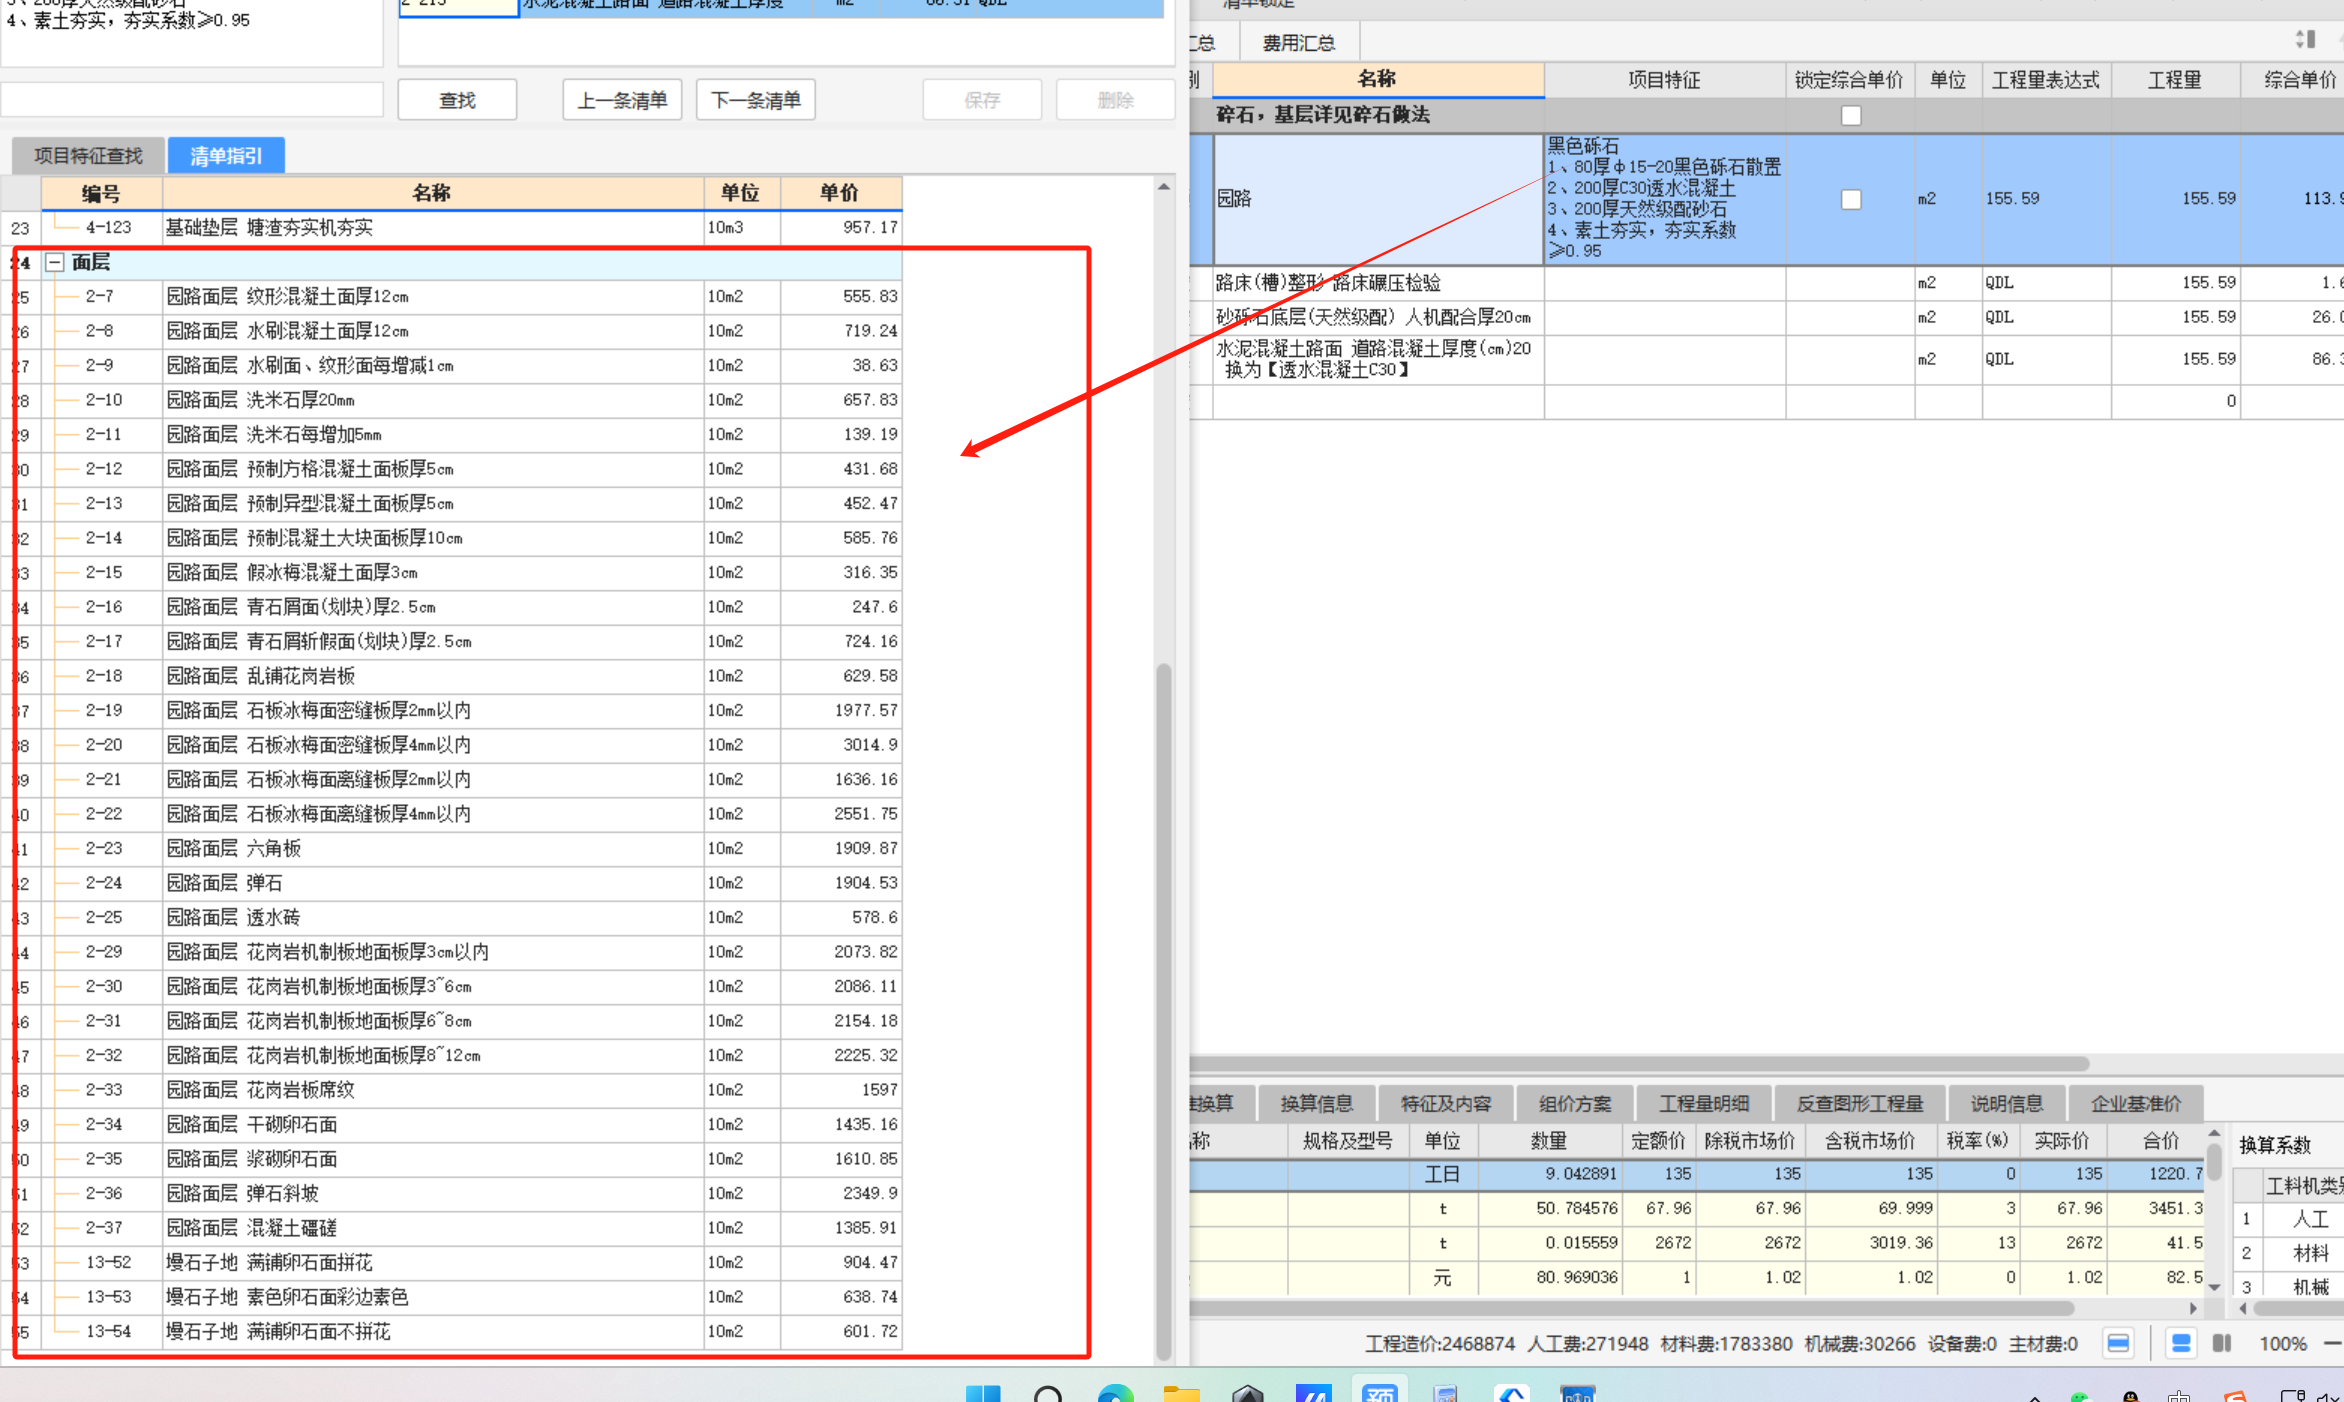This screenshot has height=1402, width=2344.
Task: Click the right arrow of the materials horizontal scrollbar
Action: [2193, 1308]
